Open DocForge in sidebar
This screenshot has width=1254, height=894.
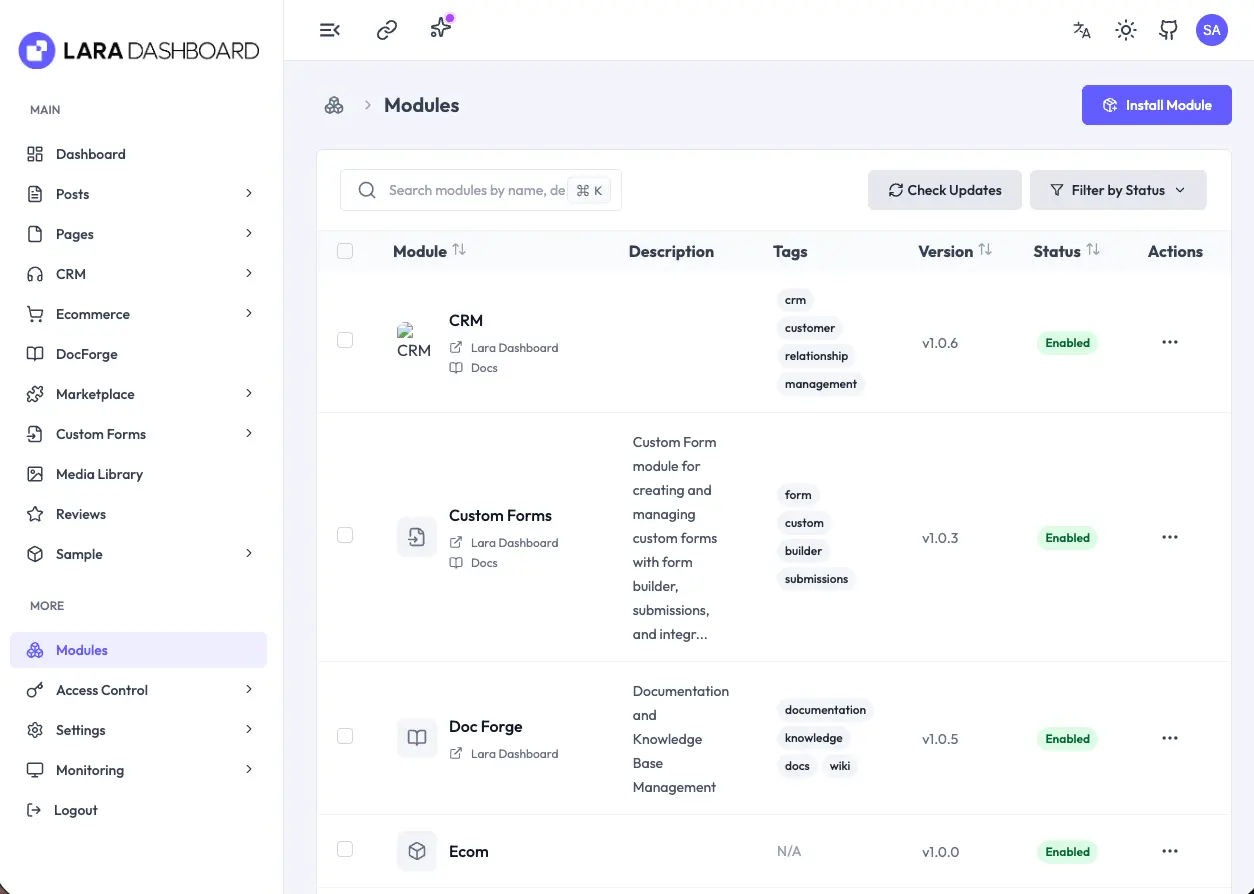tap(138, 354)
